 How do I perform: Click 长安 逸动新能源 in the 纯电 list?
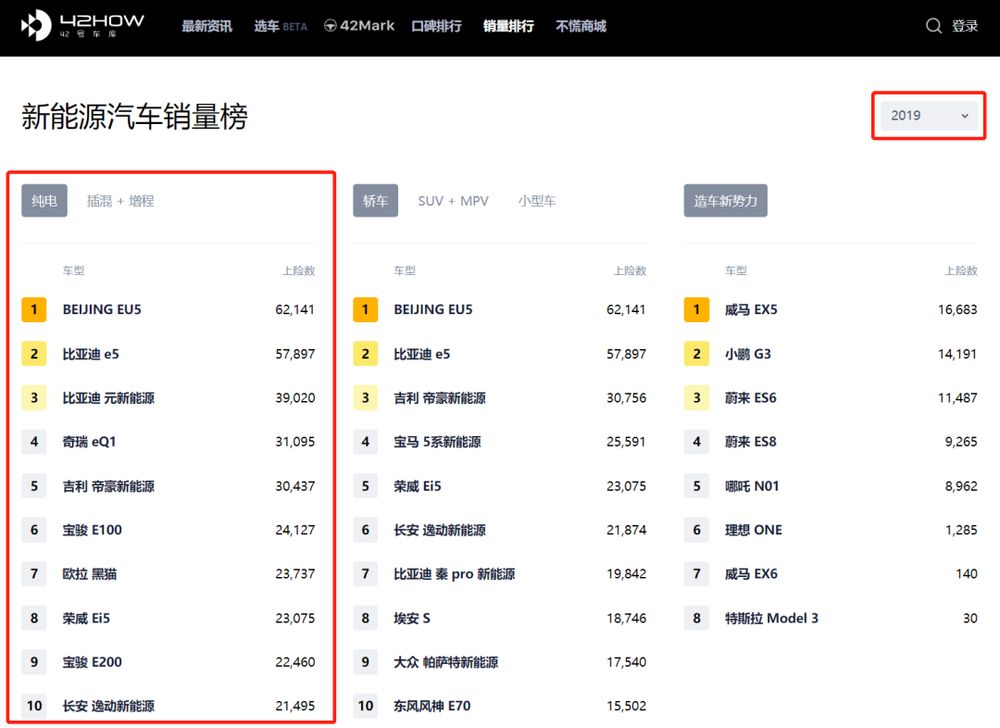[x=108, y=706]
